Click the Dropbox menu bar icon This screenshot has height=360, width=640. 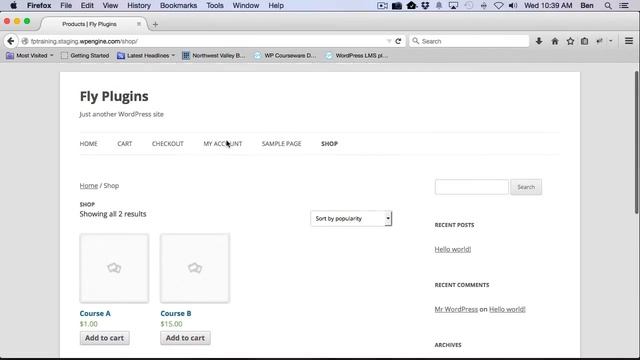pos(425,5)
